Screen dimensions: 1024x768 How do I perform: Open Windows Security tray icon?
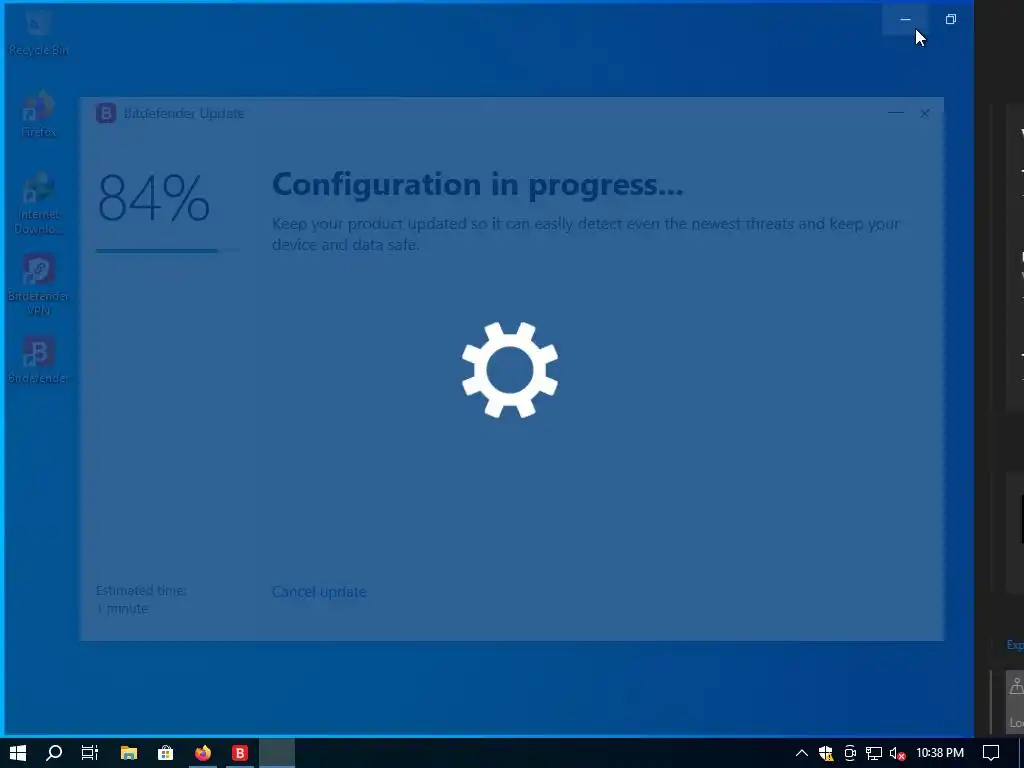click(x=826, y=754)
